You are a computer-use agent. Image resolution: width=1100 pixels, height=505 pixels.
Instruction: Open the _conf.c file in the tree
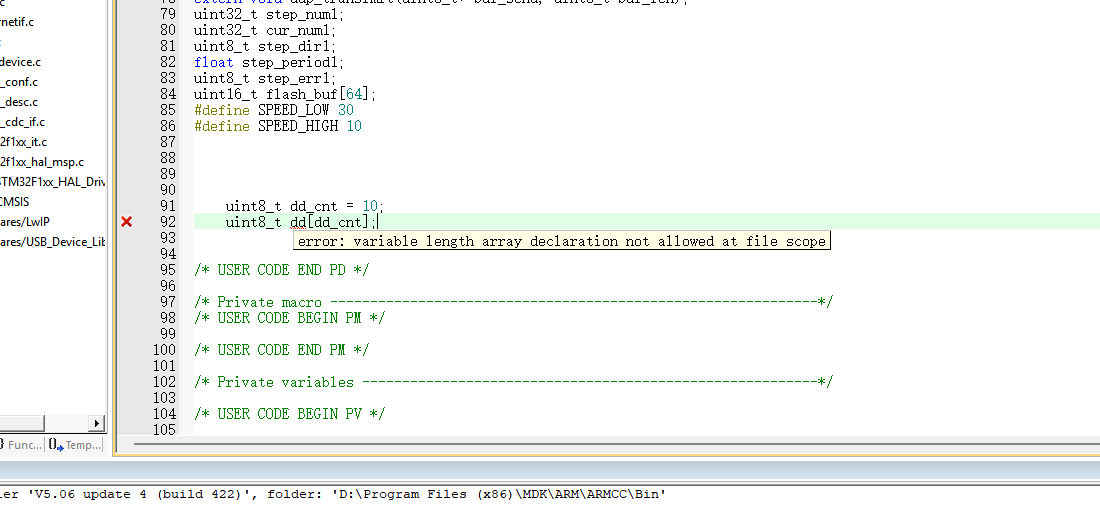[x=19, y=82]
